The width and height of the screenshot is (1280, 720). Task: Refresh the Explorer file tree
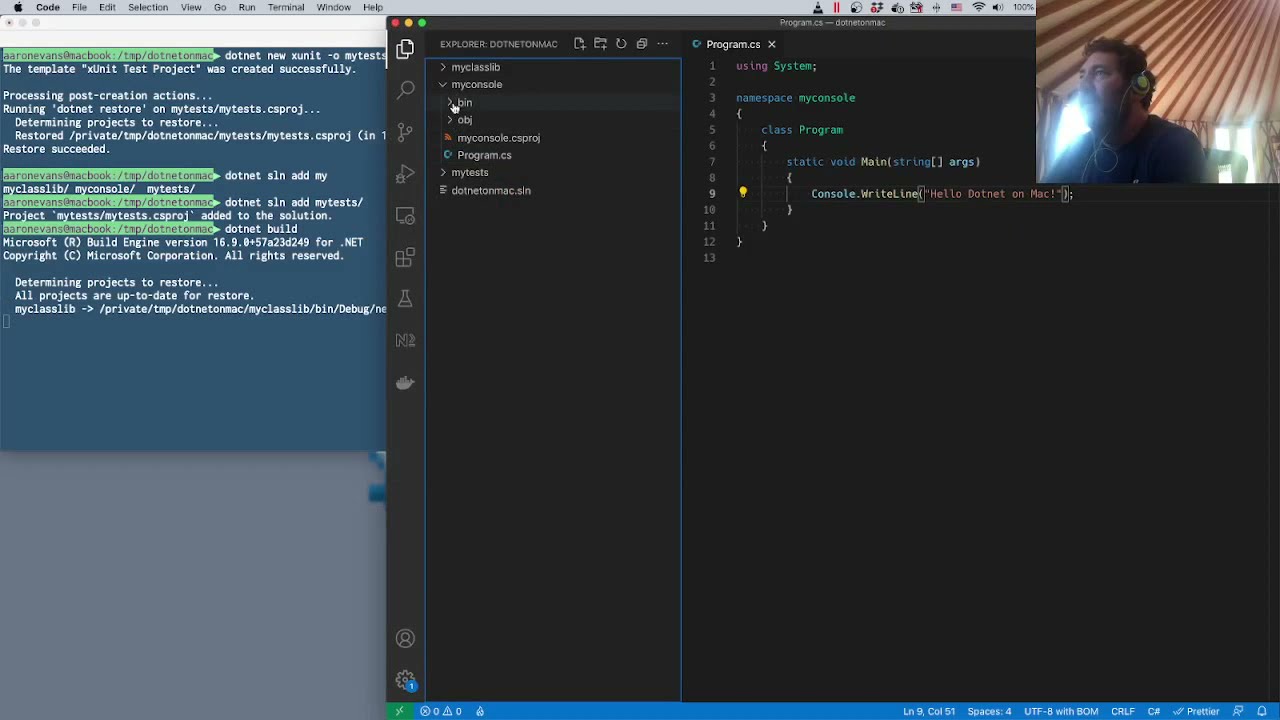click(621, 44)
